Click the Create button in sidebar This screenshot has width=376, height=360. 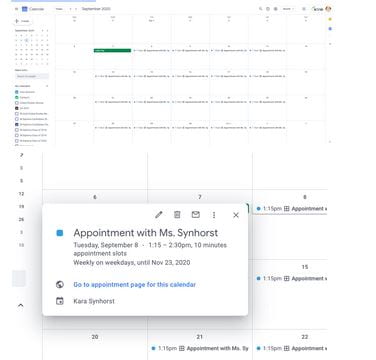22,21
